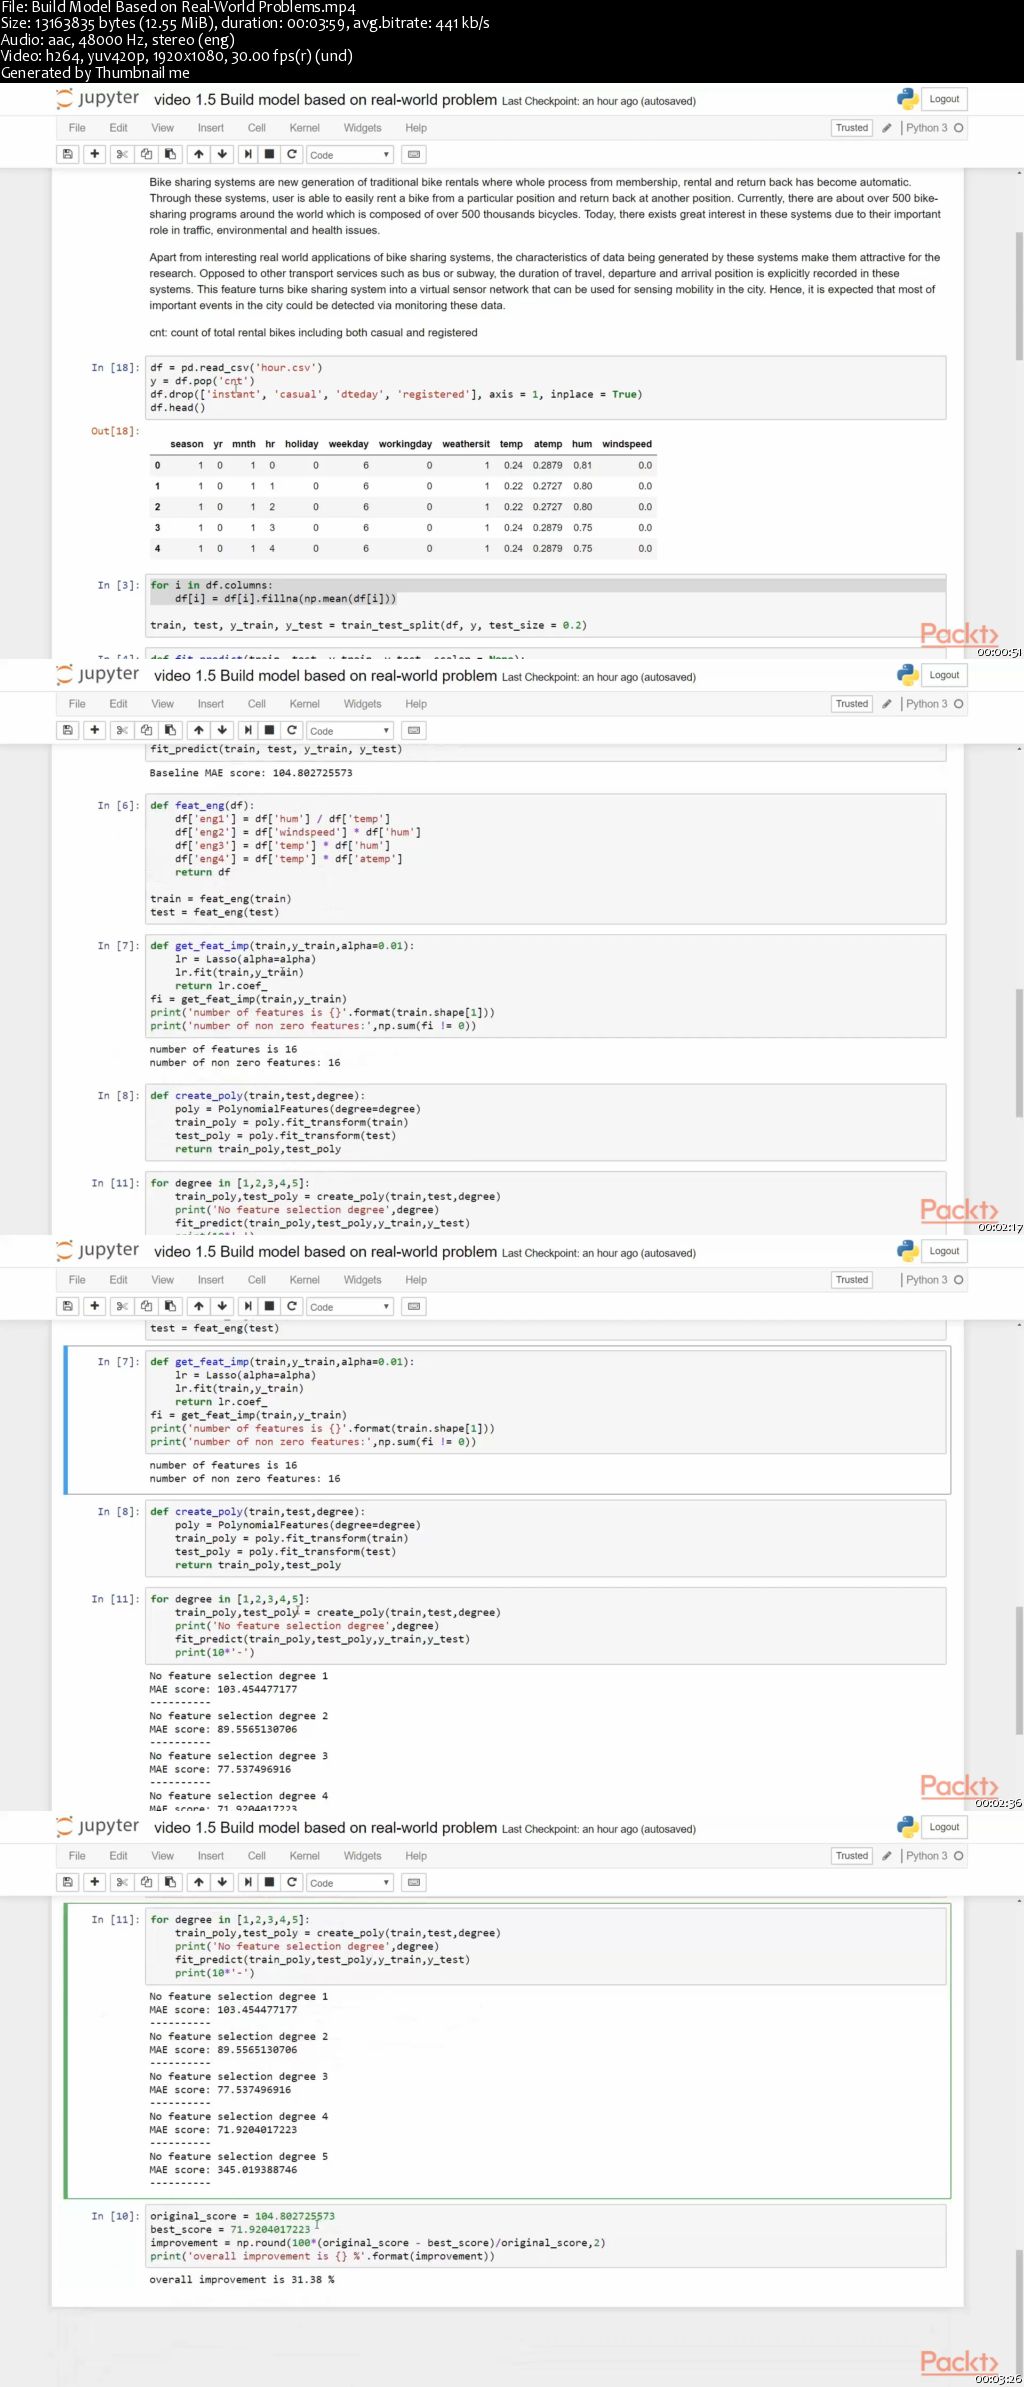Click the notebook title in the third frame

click(325, 1252)
